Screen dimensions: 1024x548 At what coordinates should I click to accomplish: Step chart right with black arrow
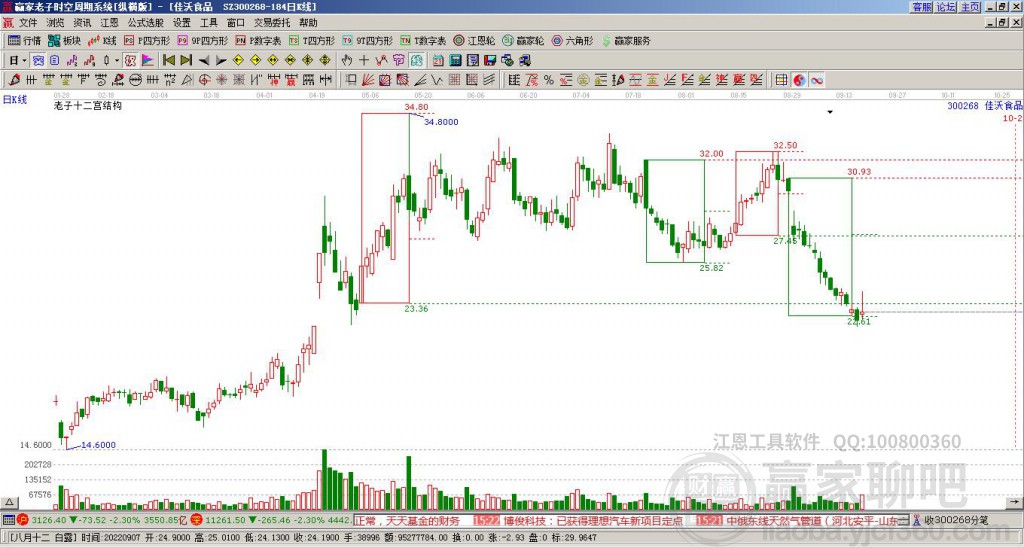[221, 61]
